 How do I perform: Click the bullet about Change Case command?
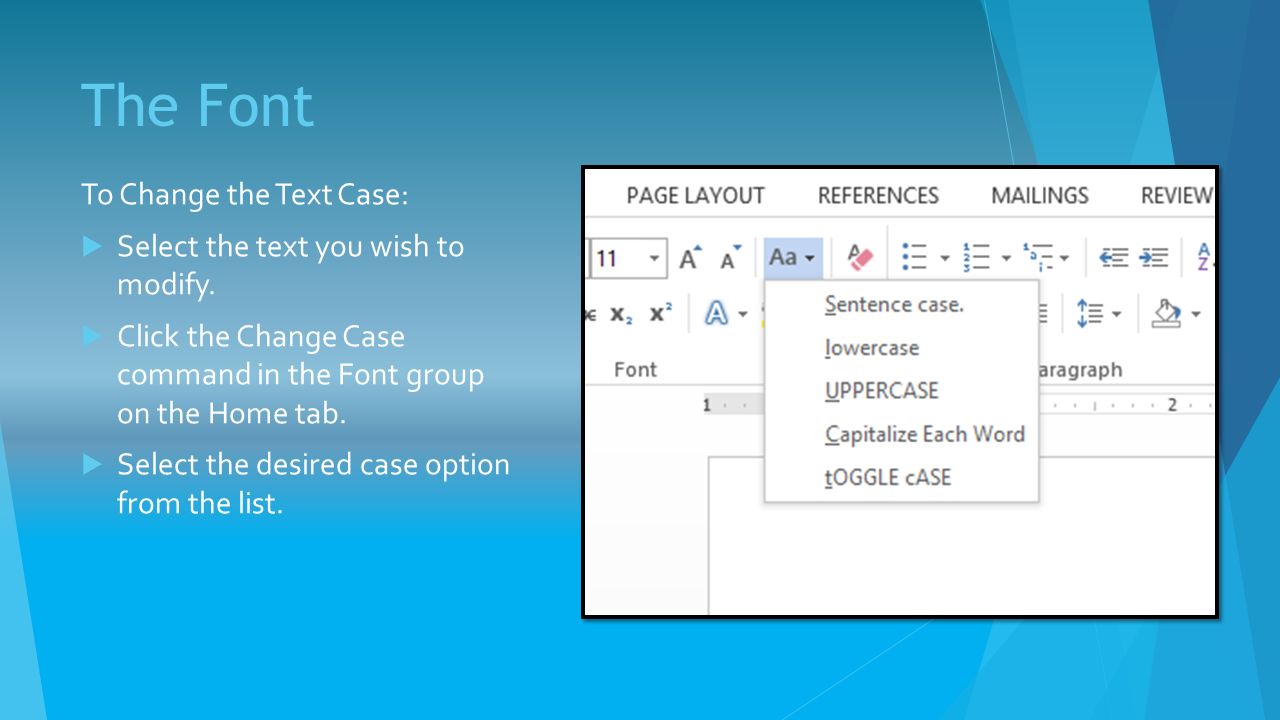point(300,374)
